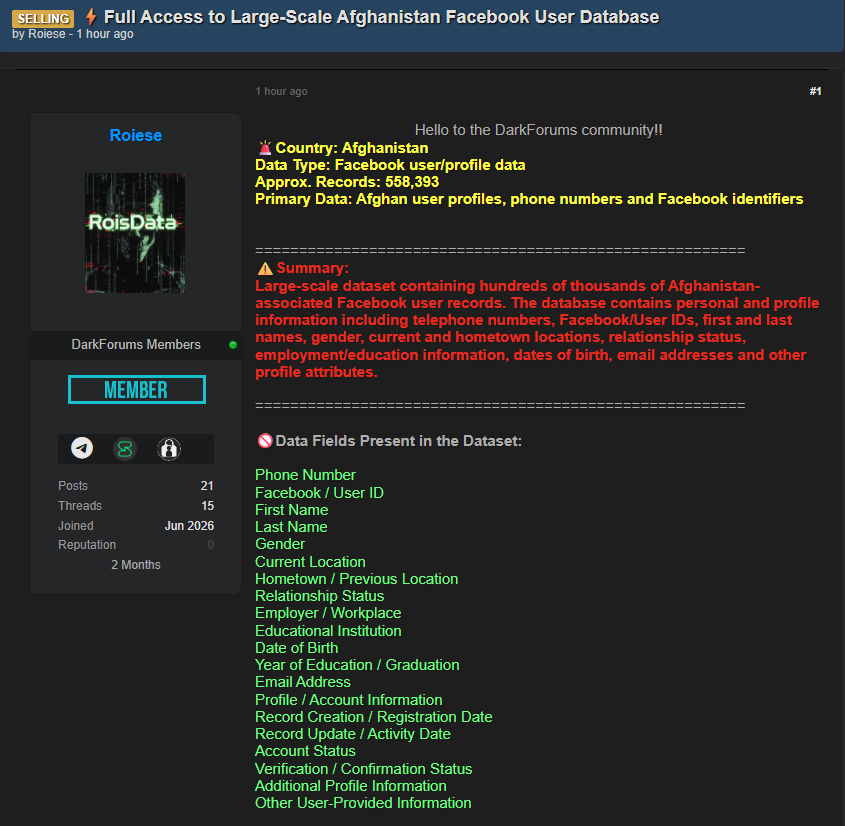Screen dimensions: 845x826
Task: Click the 'Employer / Workplace' entry
Action: coord(328,613)
